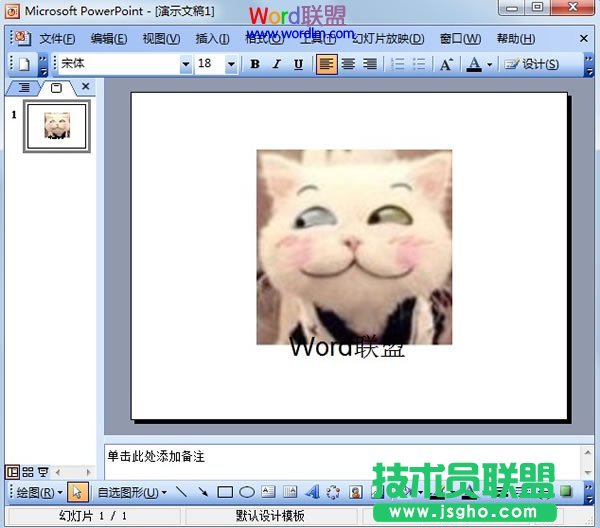
Task: Insert WordArt
Action: 312,492
